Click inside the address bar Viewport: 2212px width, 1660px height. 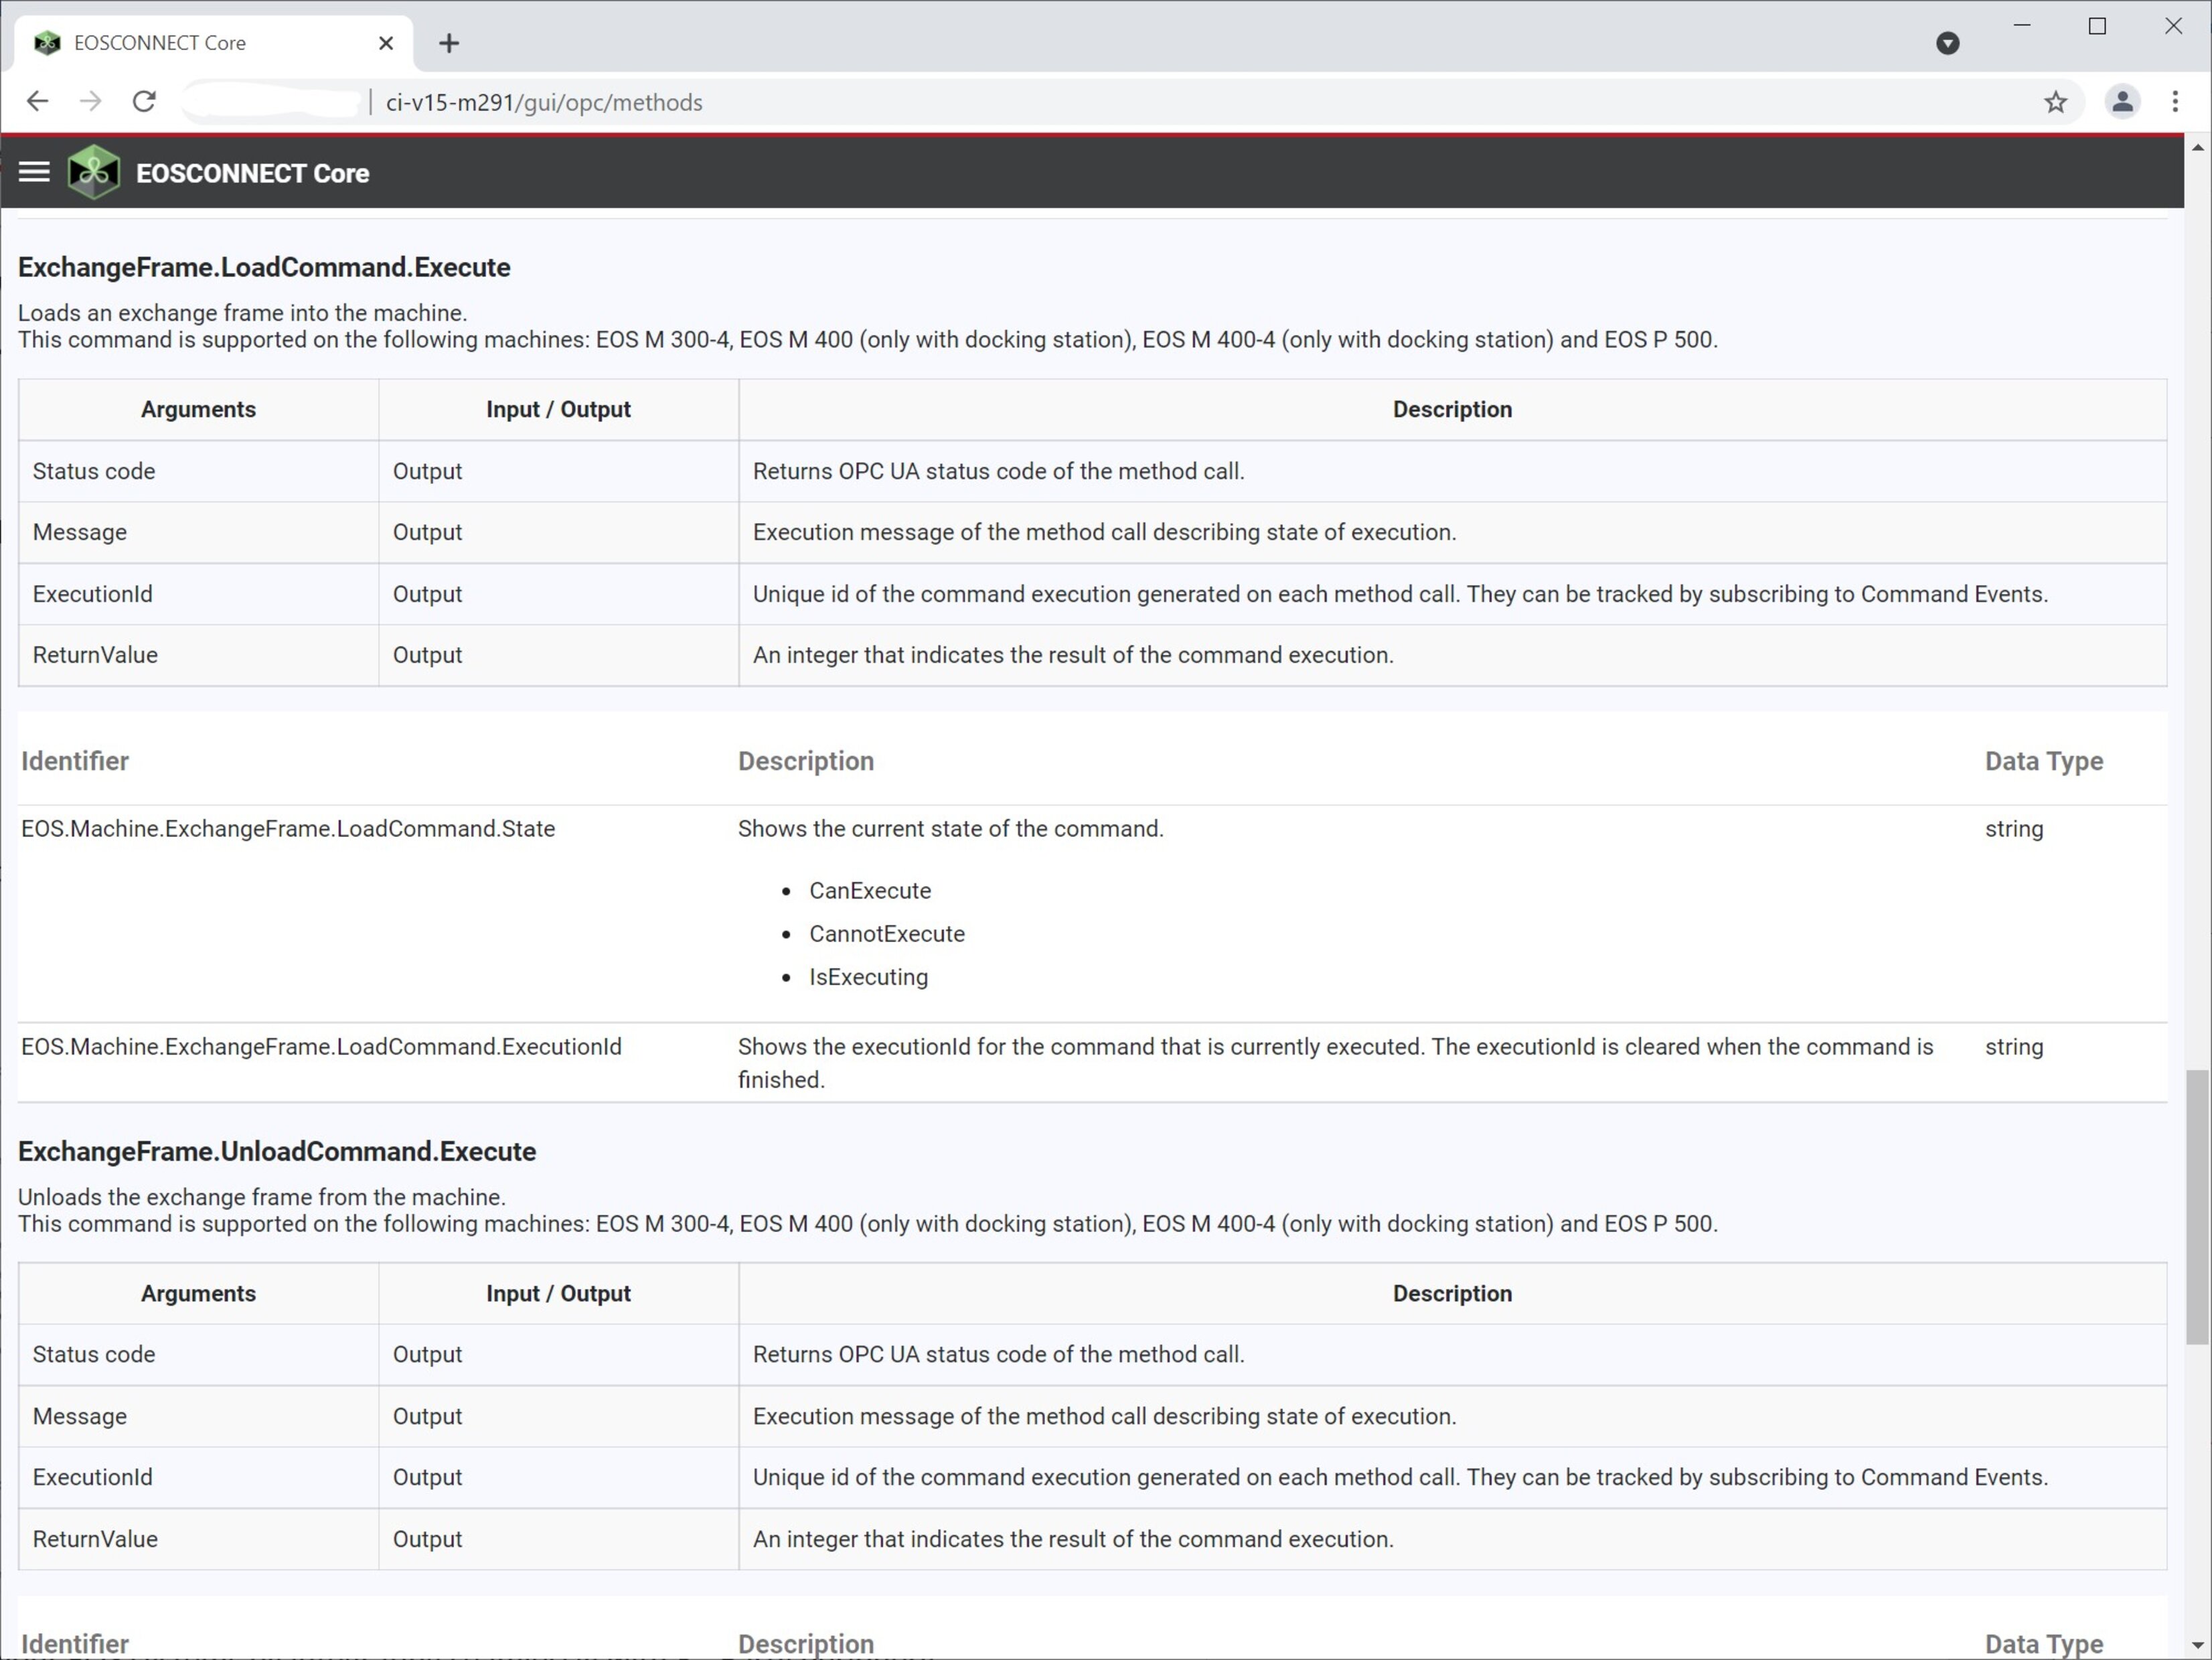(700, 101)
